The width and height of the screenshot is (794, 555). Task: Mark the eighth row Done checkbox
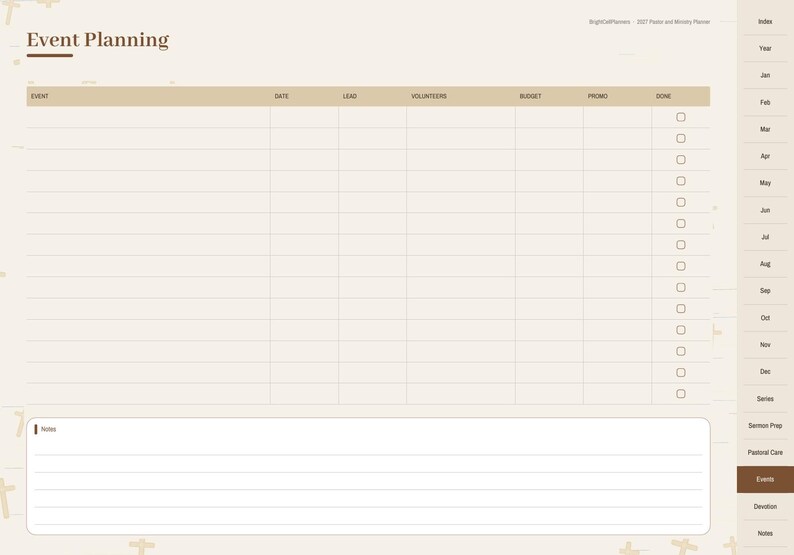pyautogui.click(x=681, y=266)
